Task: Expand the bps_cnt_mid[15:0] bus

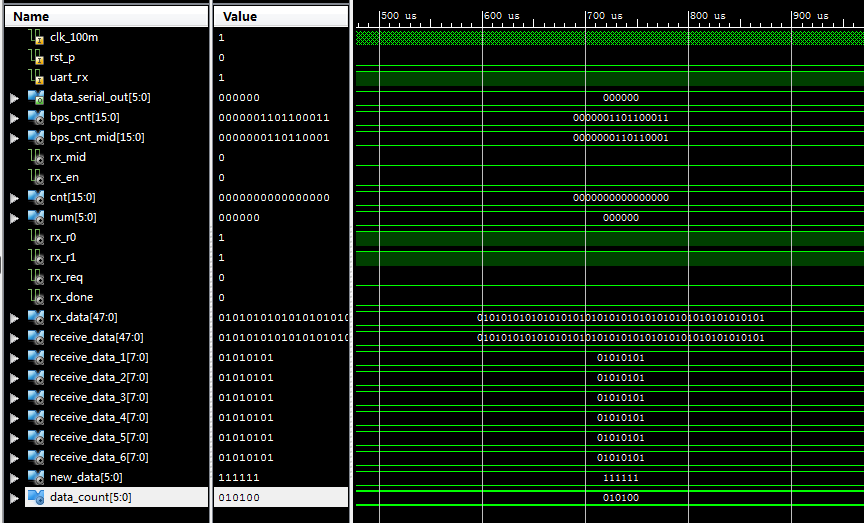Action: pos(14,137)
